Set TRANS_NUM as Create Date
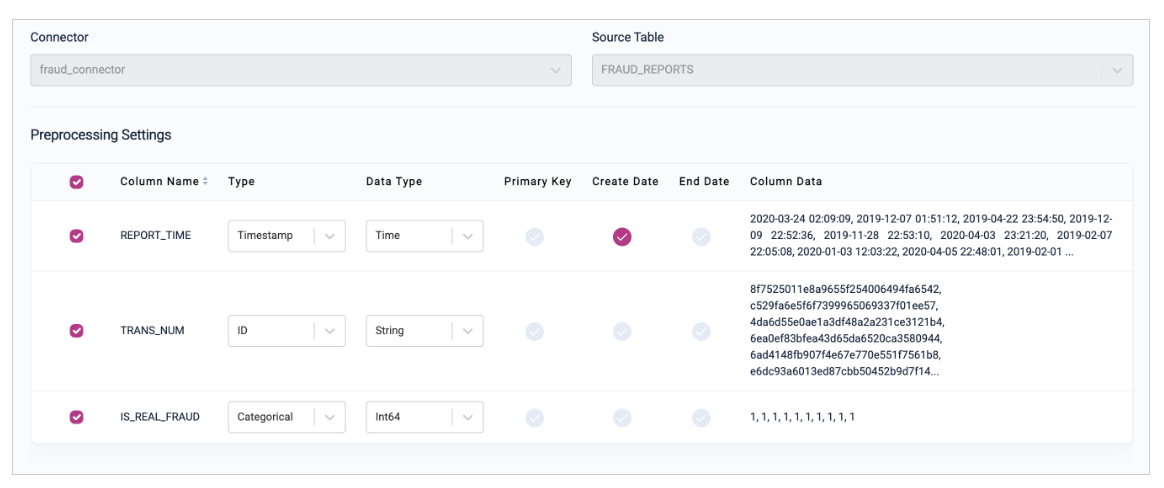The width and height of the screenshot is (1164, 488). (622, 331)
